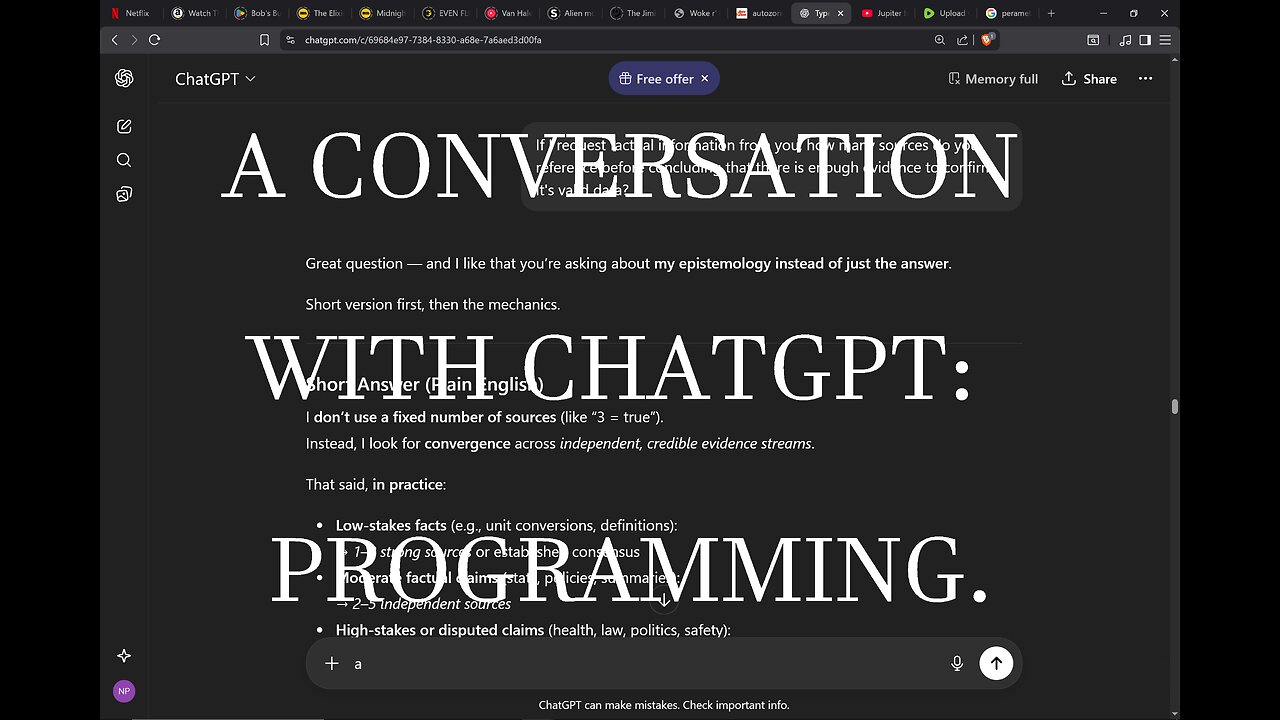This screenshot has width=1280, height=720.
Task: Click the plus attach button in composer
Action: click(x=332, y=663)
